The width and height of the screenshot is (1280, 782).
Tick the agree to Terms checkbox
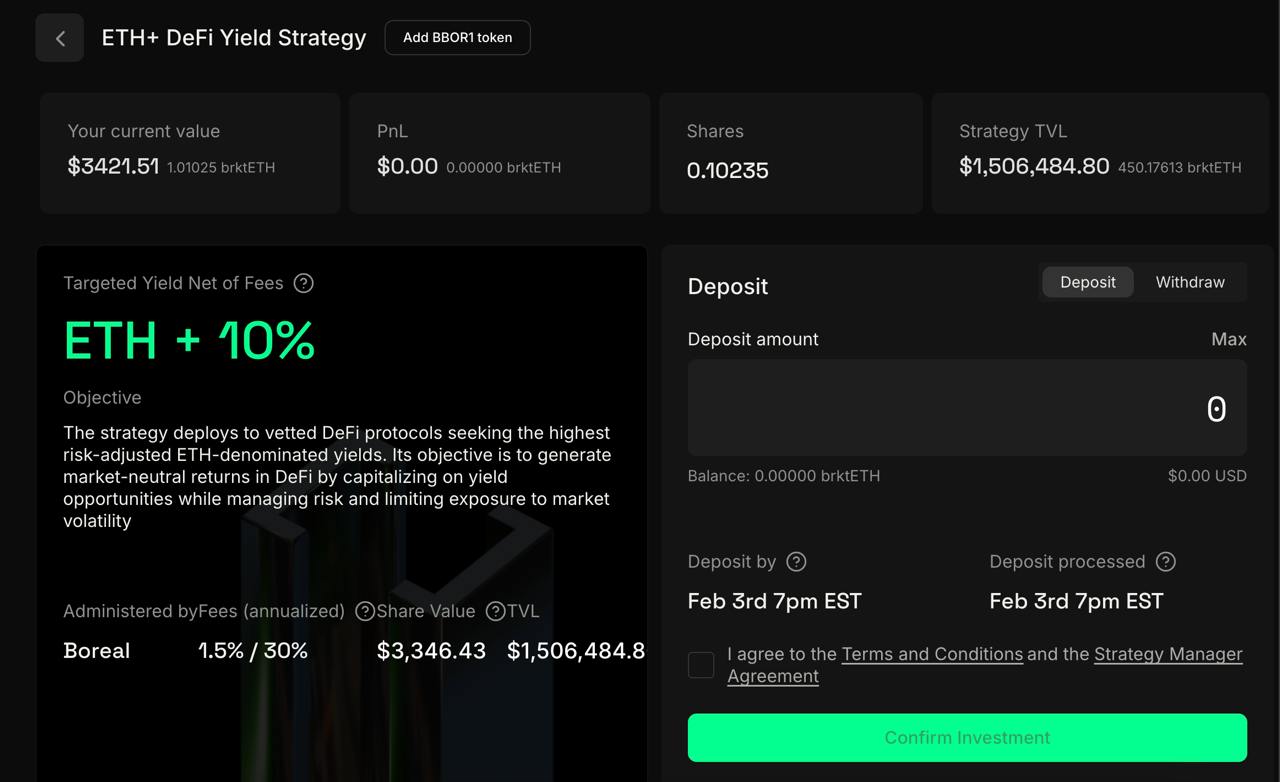coord(701,665)
